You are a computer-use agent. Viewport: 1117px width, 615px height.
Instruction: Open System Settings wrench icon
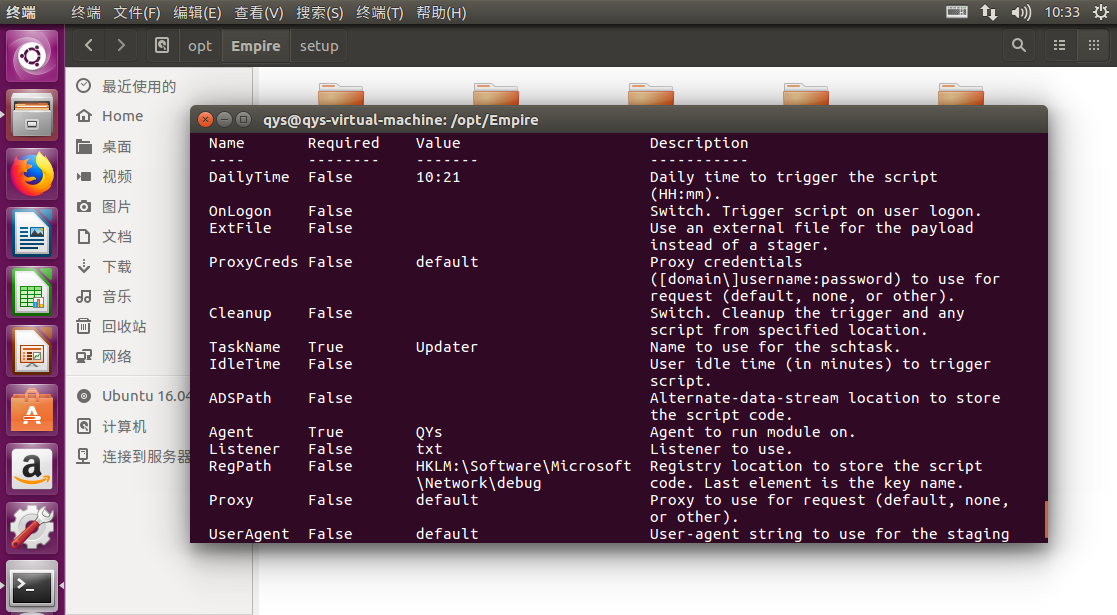[32, 529]
